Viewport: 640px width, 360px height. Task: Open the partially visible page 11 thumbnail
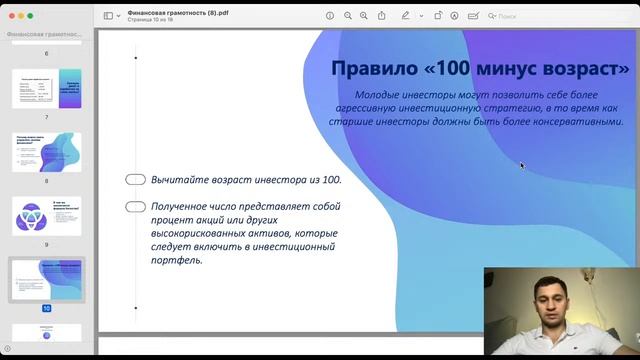[x=47, y=333]
